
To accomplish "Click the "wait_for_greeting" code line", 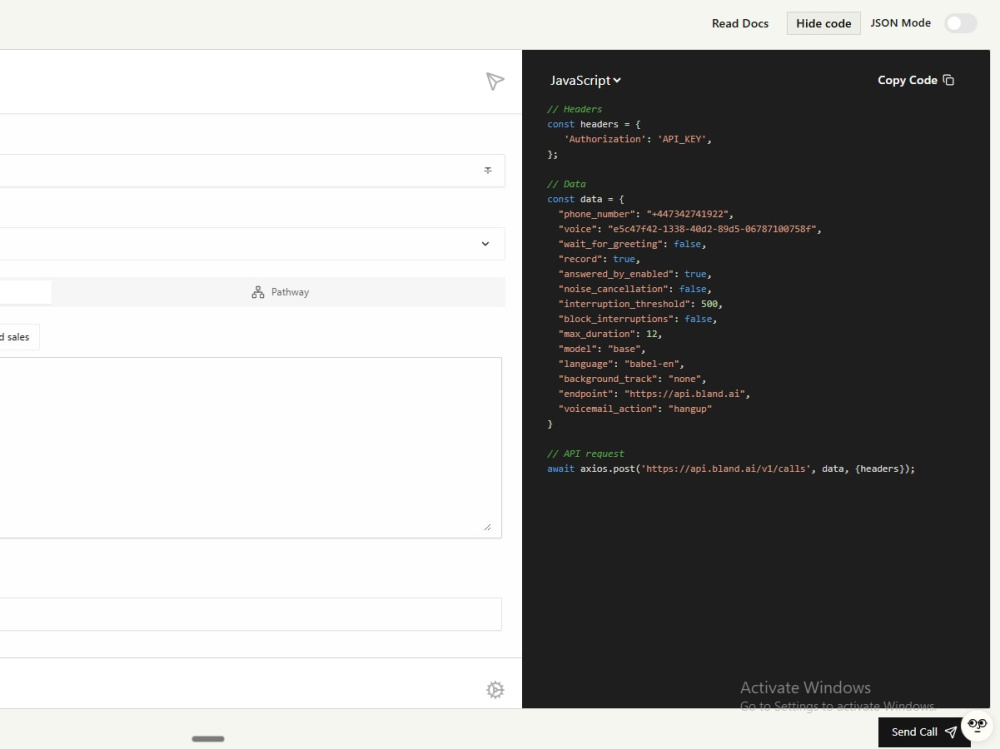I will click(x=632, y=244).
